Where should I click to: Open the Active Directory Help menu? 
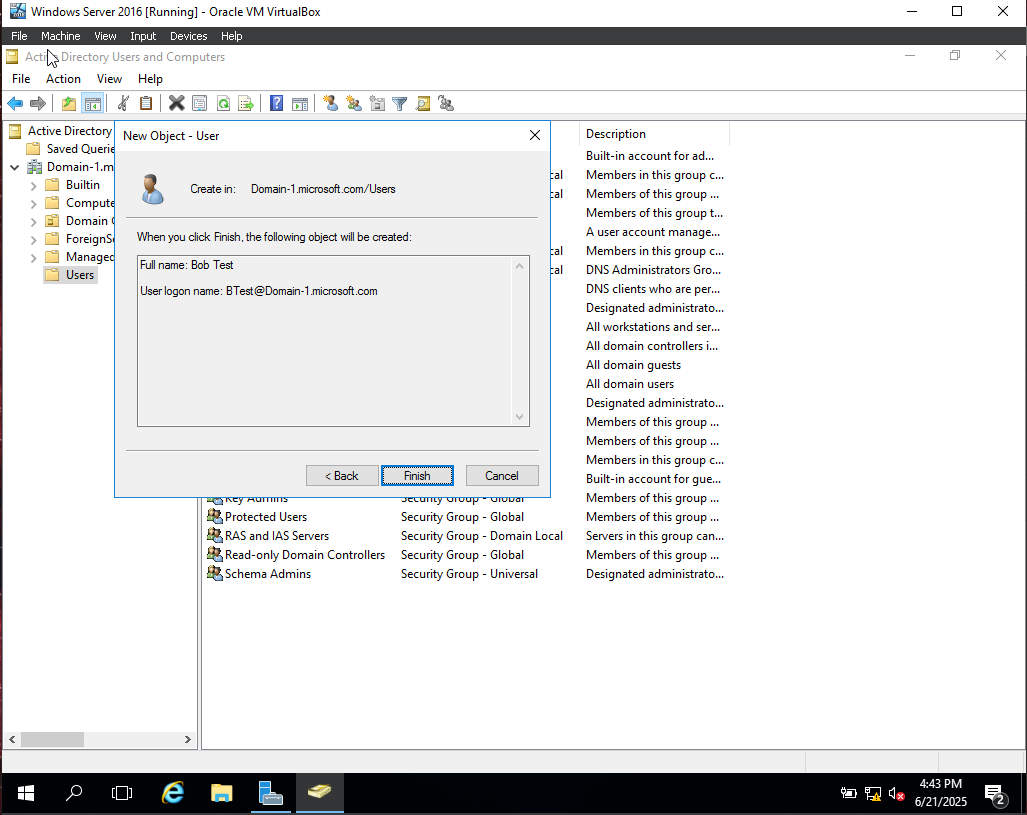150,79
